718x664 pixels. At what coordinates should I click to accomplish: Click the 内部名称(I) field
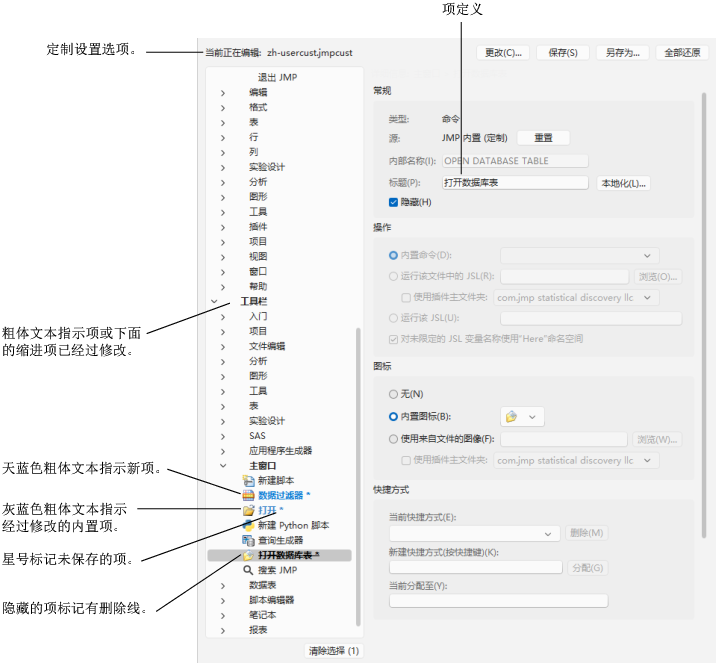coord(515,161)
